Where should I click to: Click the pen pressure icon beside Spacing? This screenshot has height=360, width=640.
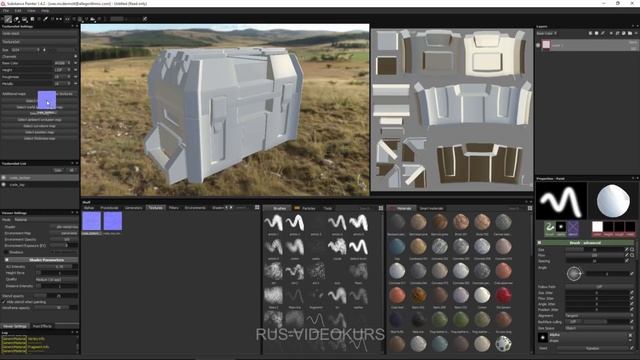coord(627,260)
